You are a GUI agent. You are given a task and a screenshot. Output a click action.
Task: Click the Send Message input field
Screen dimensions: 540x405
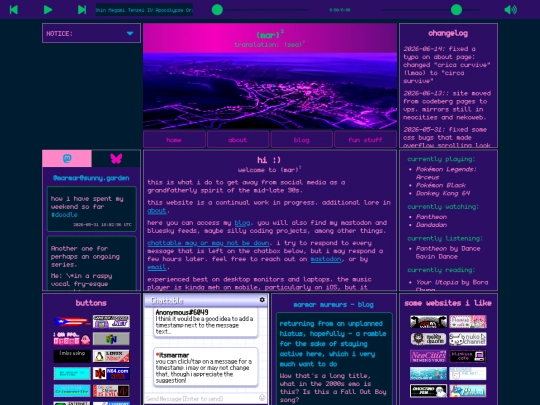pos(201,398)
